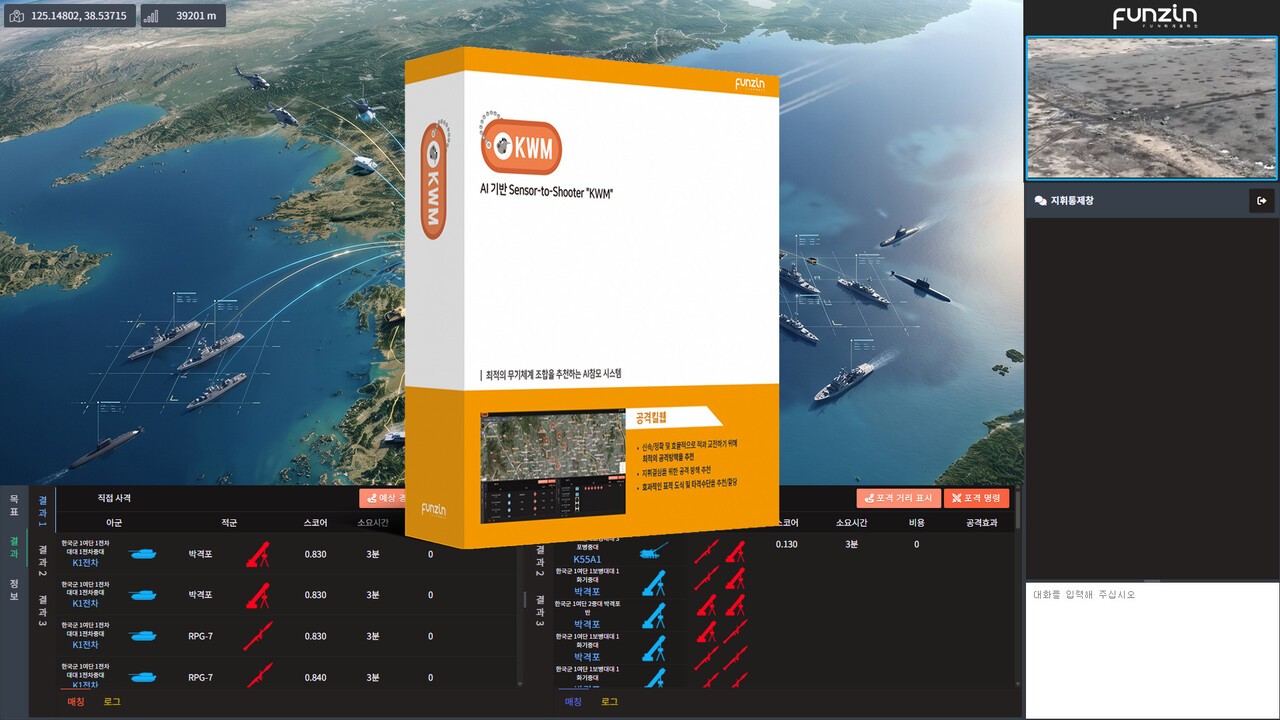Open the 로그 tab in left panel
1280x720 pixels.
(112, 702)
